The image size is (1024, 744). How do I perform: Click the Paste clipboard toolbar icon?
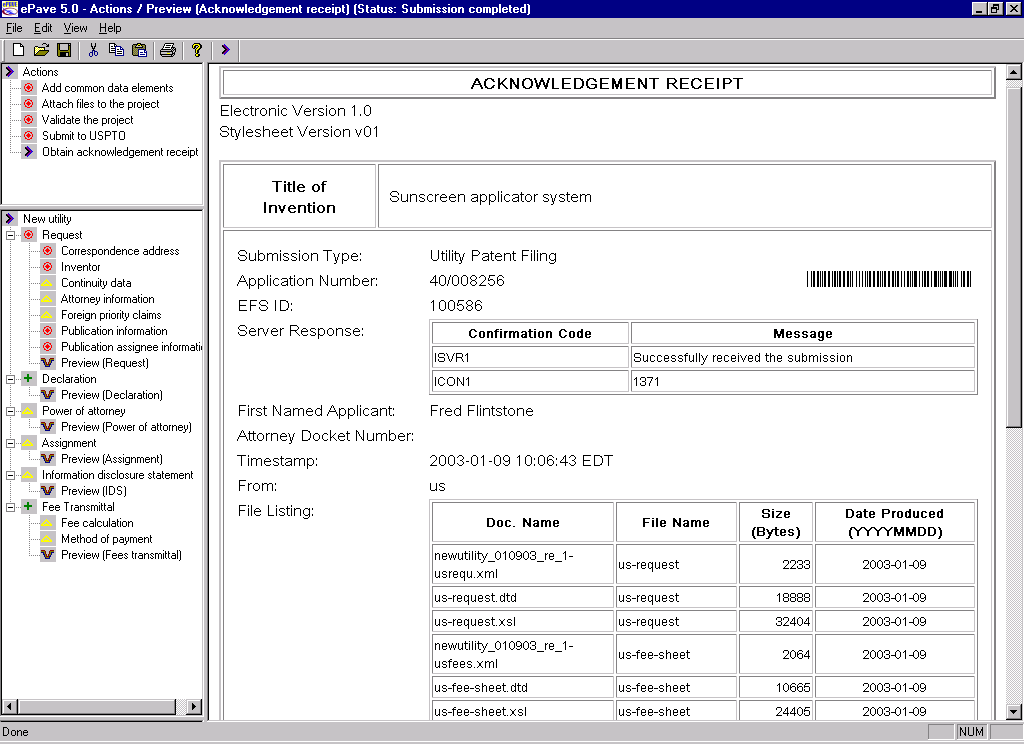(139, 50)
